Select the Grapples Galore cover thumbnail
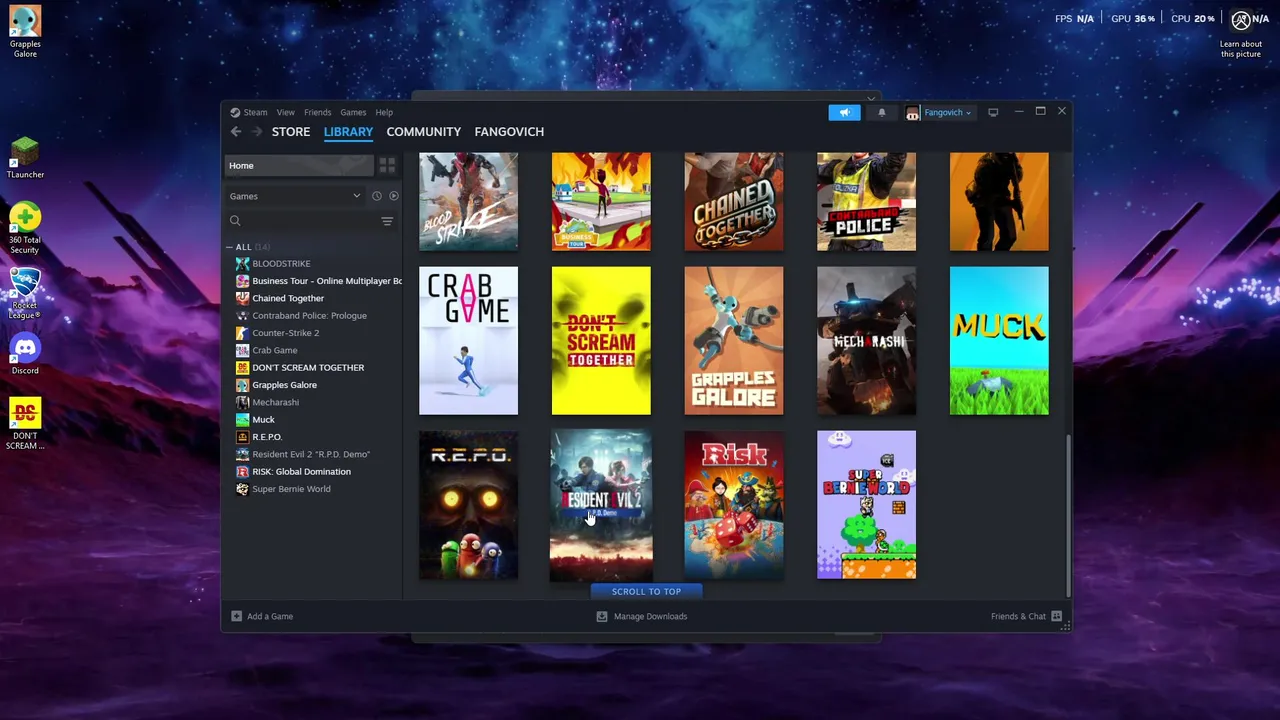 coord(734,340)
